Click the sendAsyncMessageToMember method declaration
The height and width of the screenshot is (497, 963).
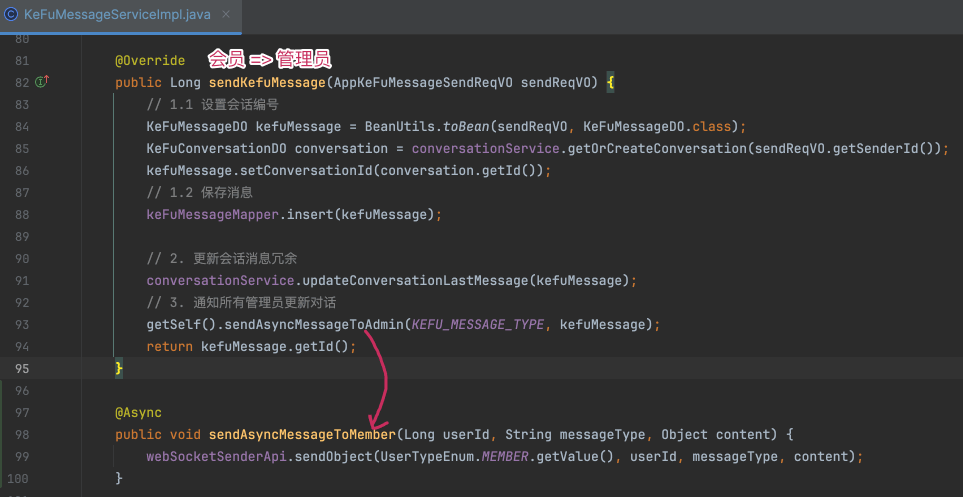(x=302, y=435)
